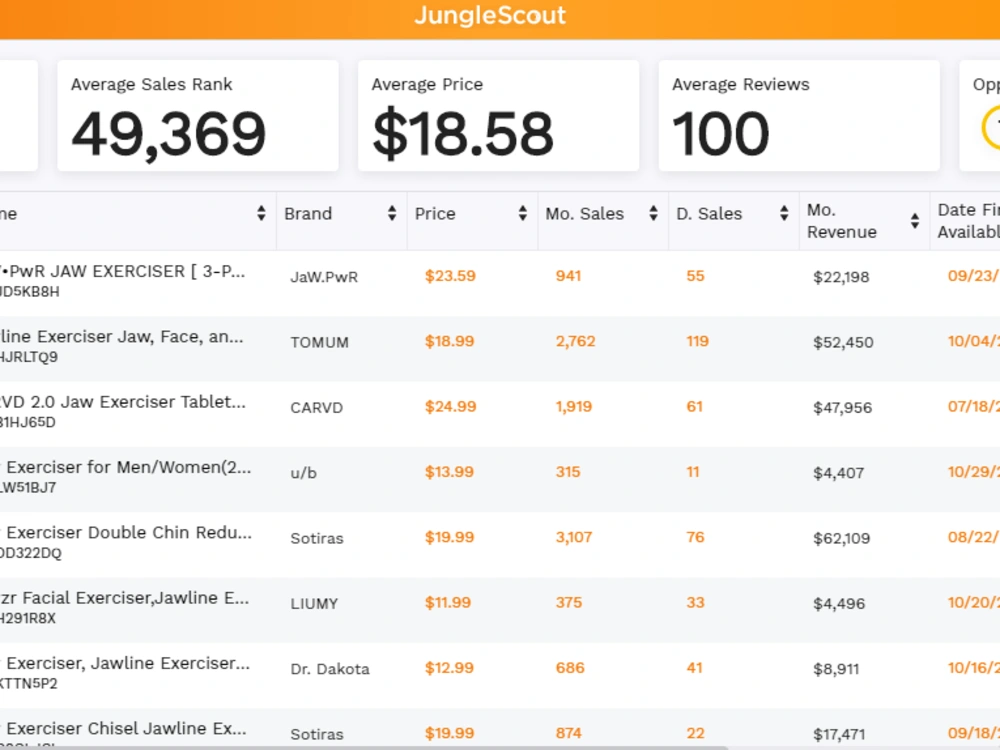This screenshot has height=750, width=1000.
Task: Sort by product name column arrows
Action: (x=261, y=214)
